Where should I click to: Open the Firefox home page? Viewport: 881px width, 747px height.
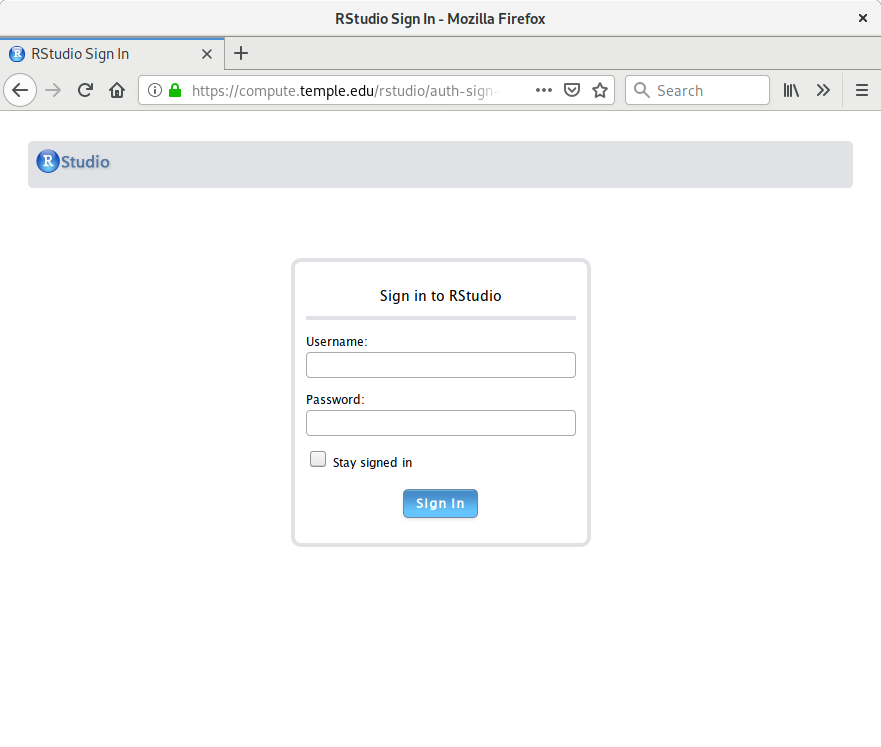tap(117, 90)
